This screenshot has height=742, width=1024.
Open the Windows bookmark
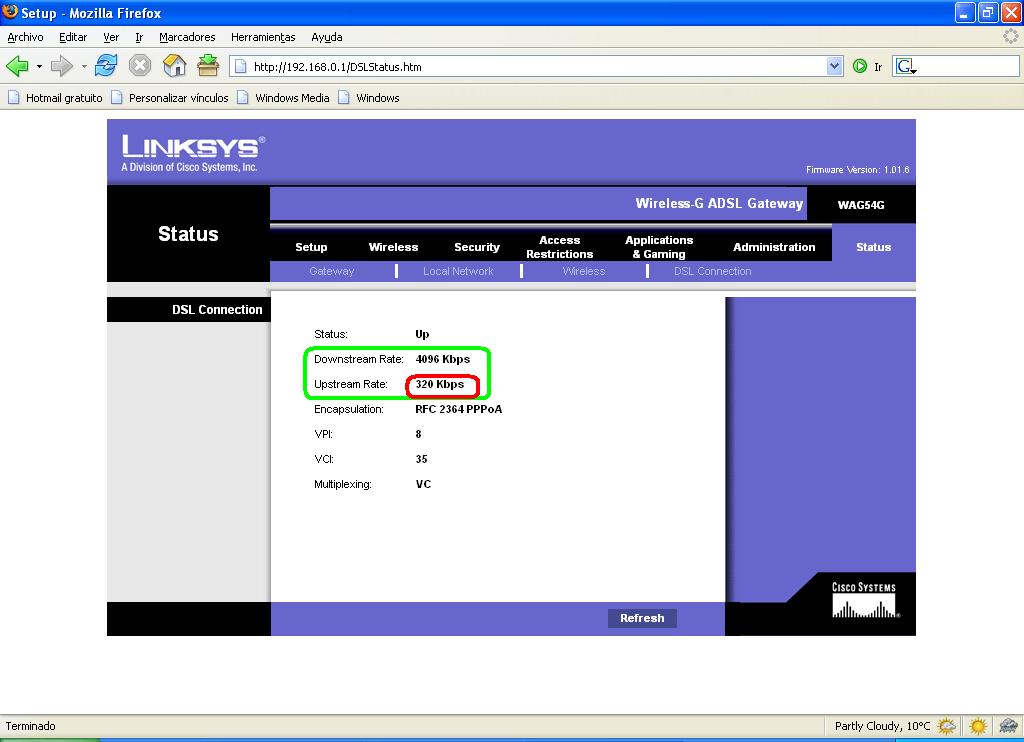coord(369,98)
